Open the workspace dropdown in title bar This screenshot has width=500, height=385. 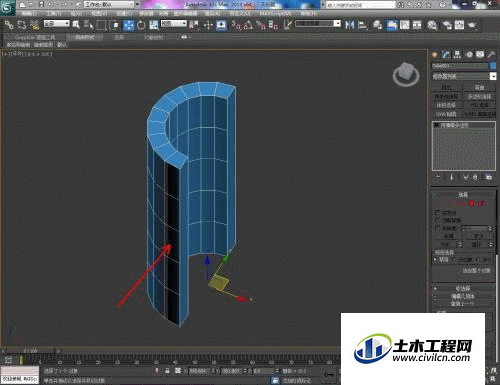pos(109,4)
